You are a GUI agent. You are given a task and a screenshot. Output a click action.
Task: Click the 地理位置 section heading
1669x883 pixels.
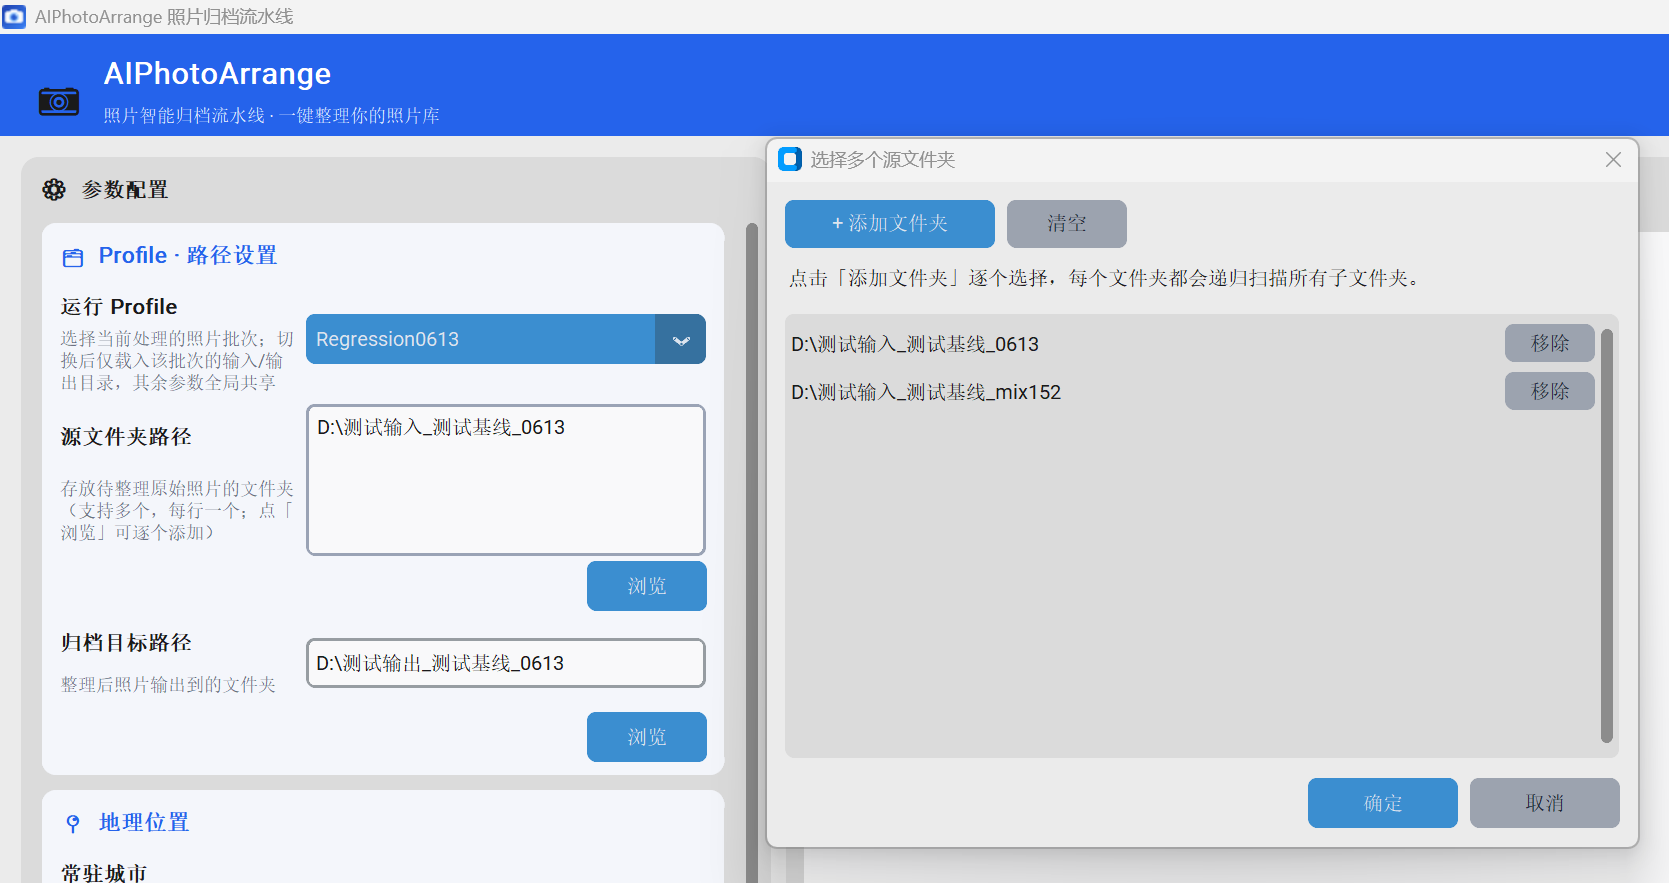[x=144, y=823]
